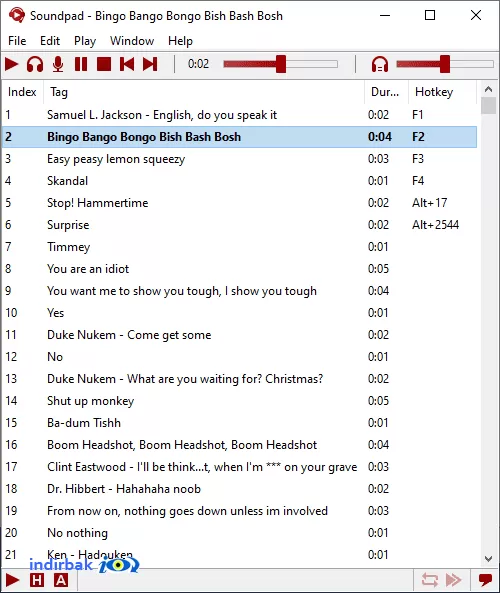The image size is (500, 593).
Task: Open the File menu
Action: click(x=17, y=41)
